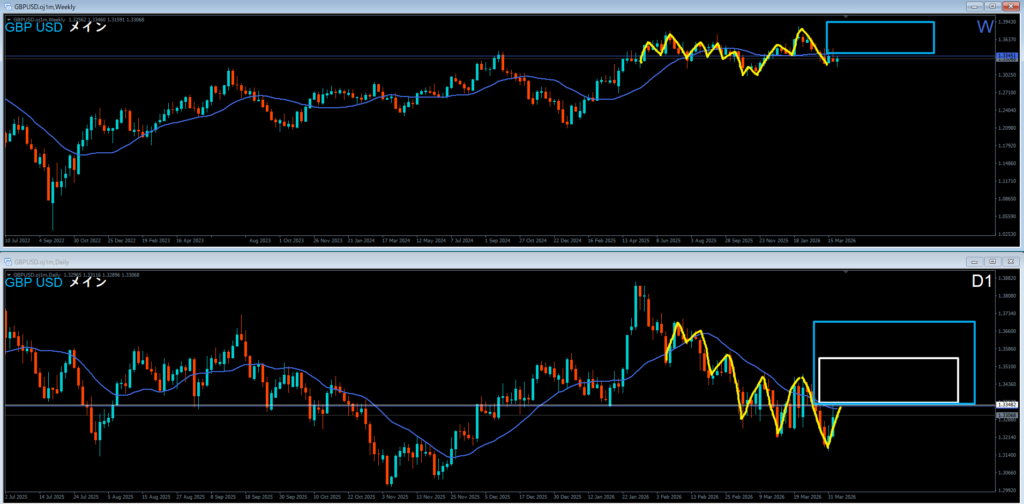Select the white 'D1' timeframe label

(981, 282)
